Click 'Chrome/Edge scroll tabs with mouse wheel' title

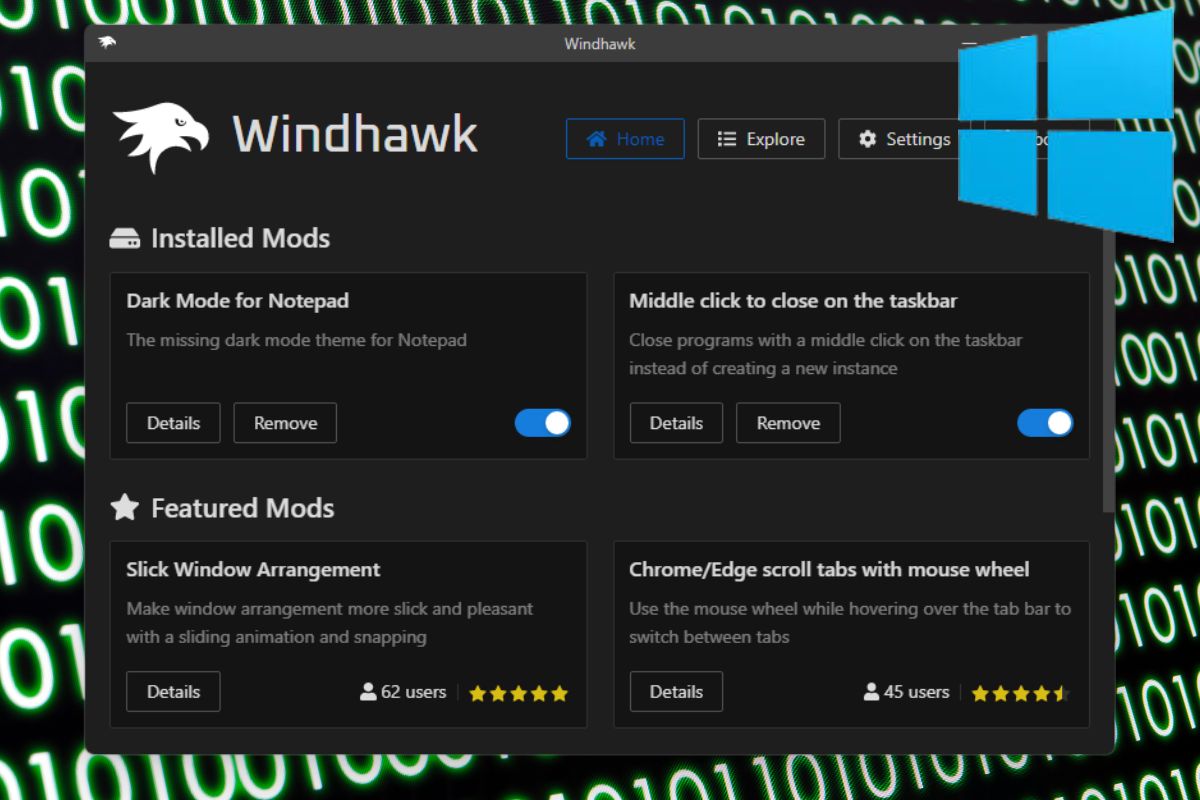point(829,570)
